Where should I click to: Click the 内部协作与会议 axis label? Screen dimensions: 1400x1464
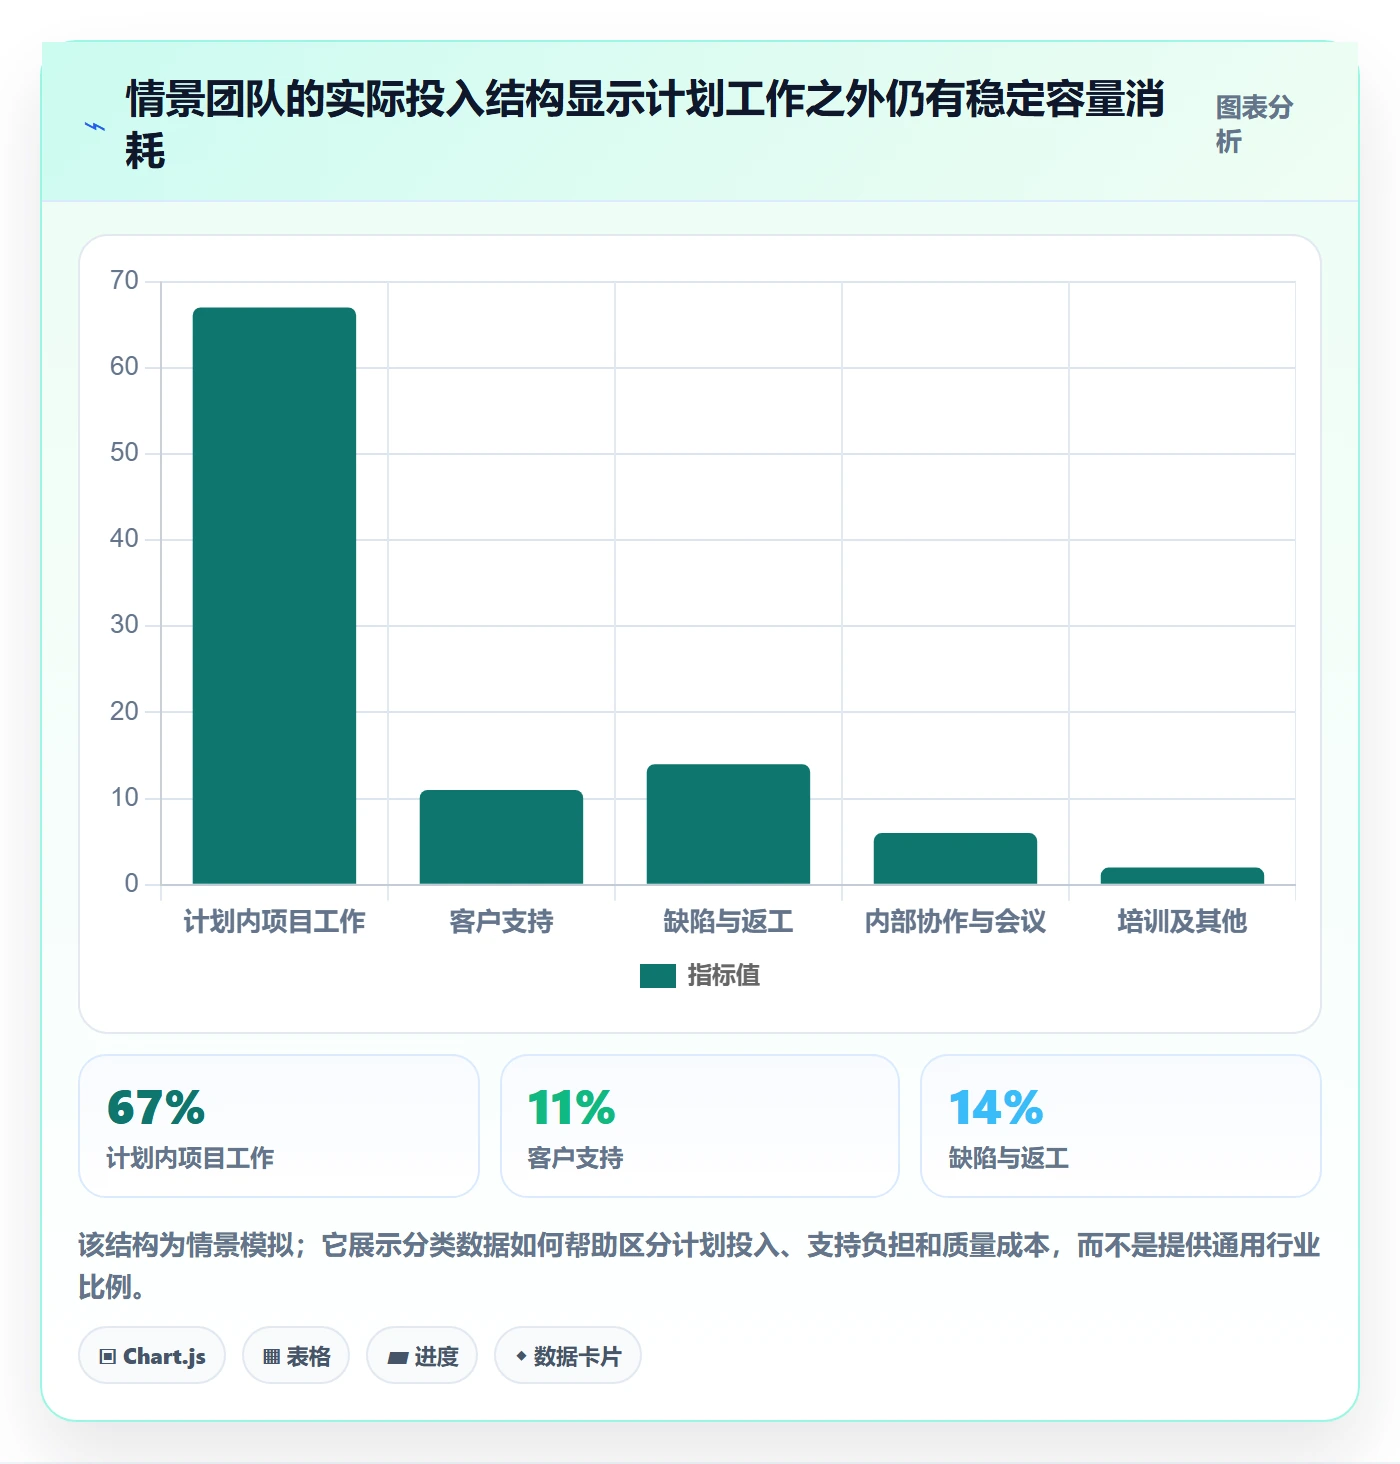(955, 921)
